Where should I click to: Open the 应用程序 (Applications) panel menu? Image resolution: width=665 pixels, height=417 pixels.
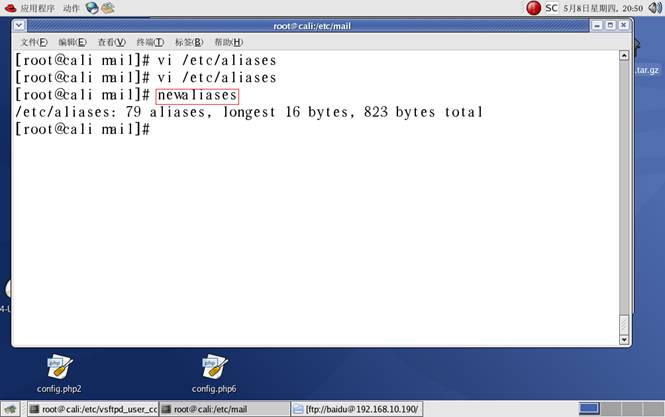[30, 8]
